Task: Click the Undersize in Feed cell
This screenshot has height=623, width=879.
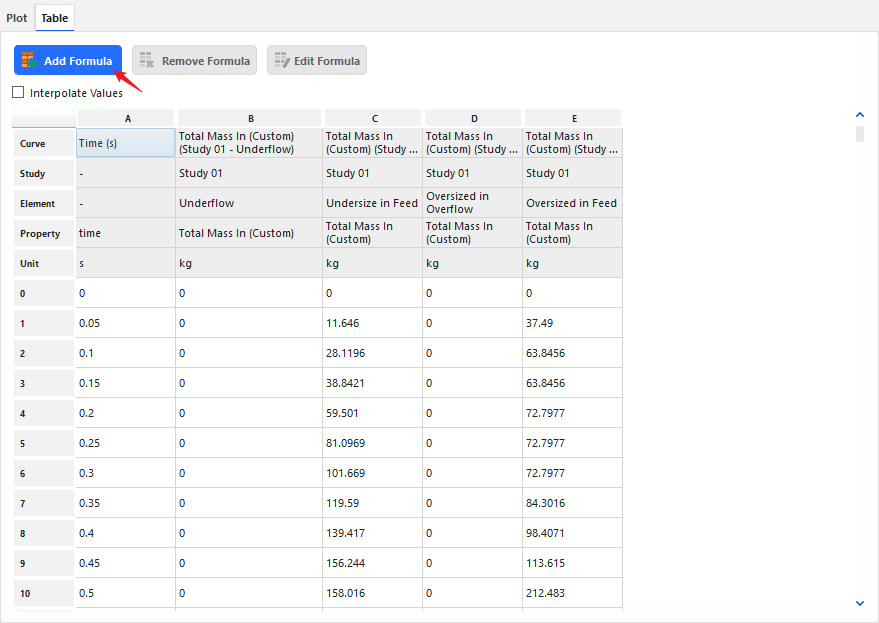Action: (x=373, y=203)
